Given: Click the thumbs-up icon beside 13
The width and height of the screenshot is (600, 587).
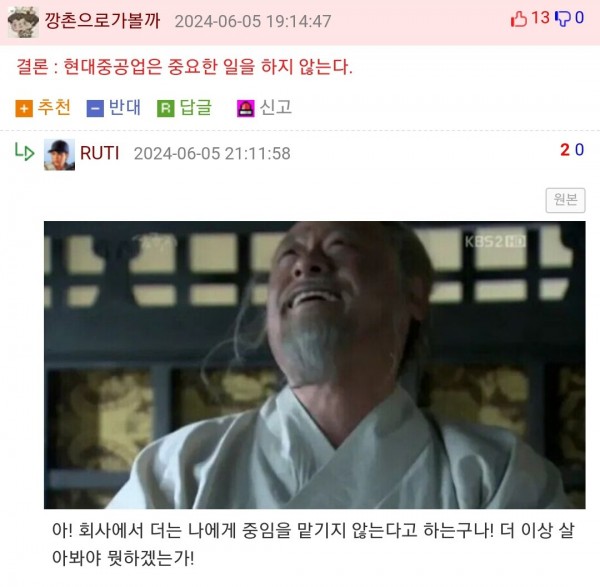Looking at the screenshot, I should point(519,19).
